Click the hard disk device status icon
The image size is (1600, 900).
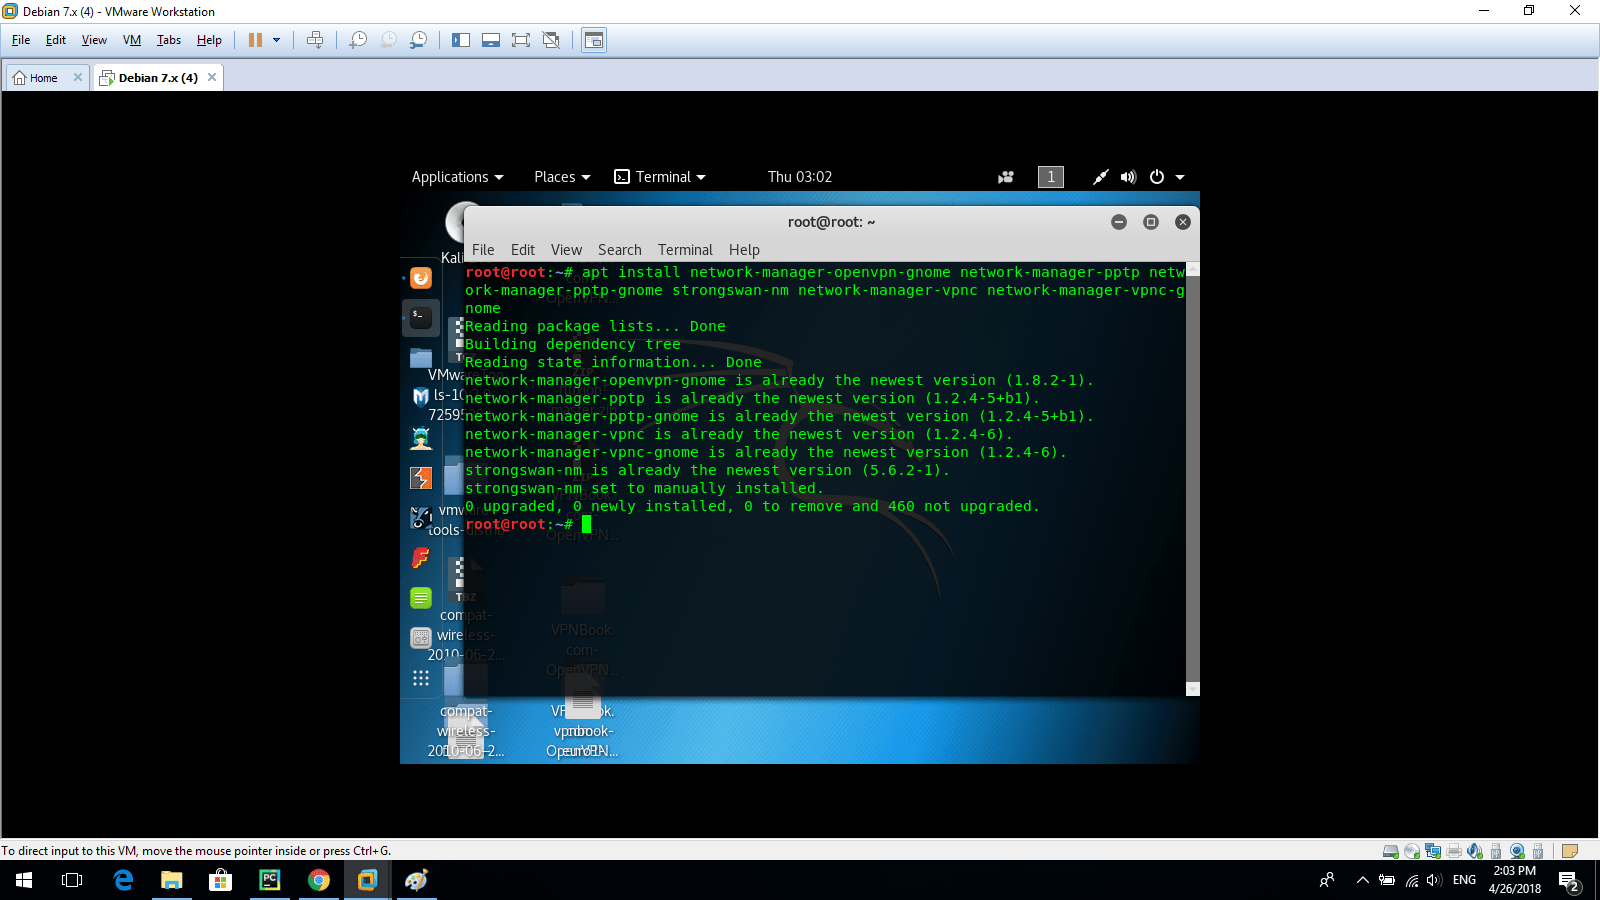pos(1390,851)
